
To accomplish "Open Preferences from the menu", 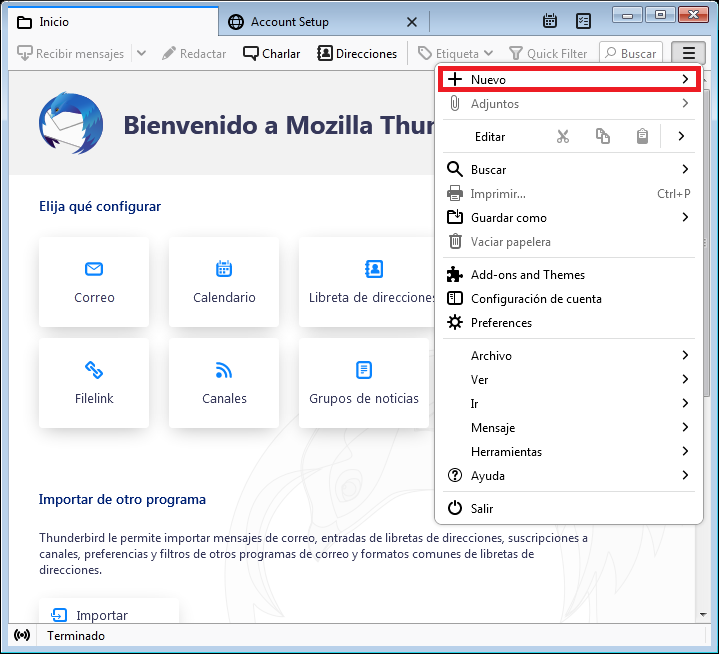I will coord(569,323).
